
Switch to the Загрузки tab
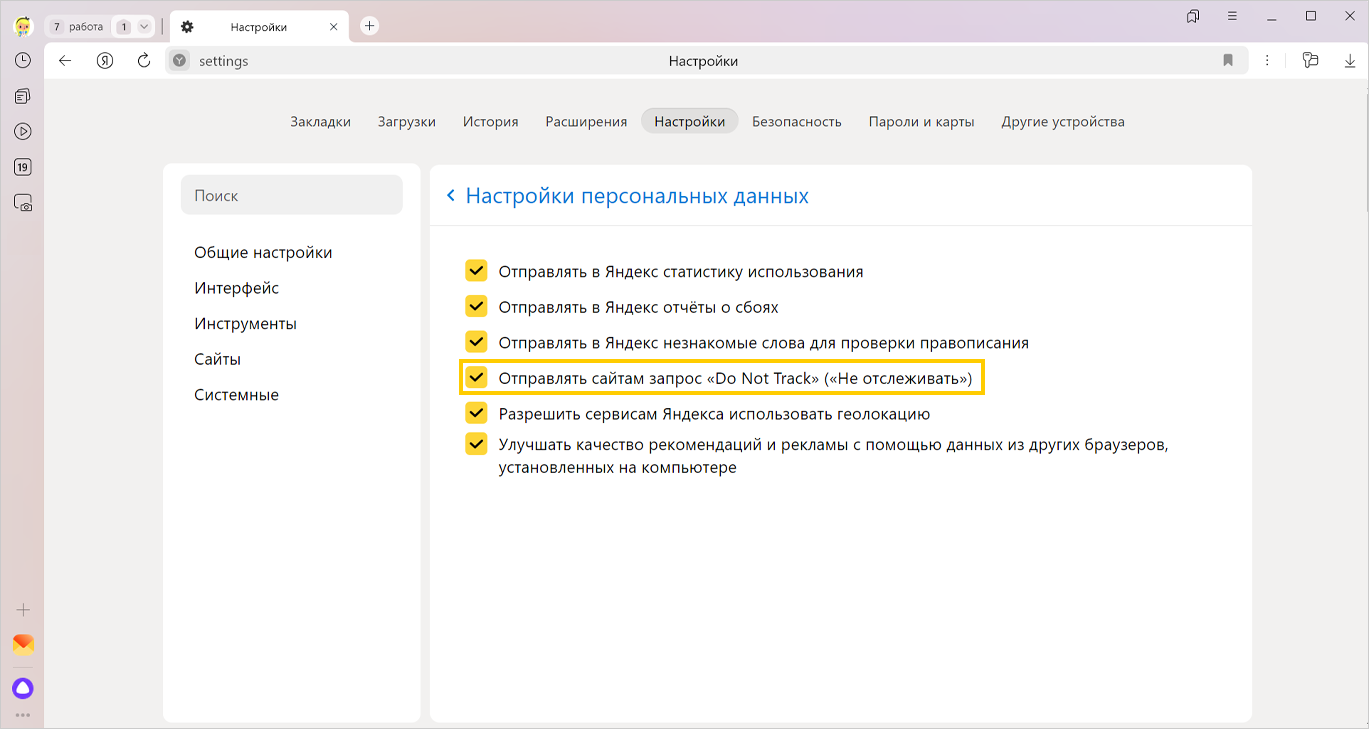406,121
